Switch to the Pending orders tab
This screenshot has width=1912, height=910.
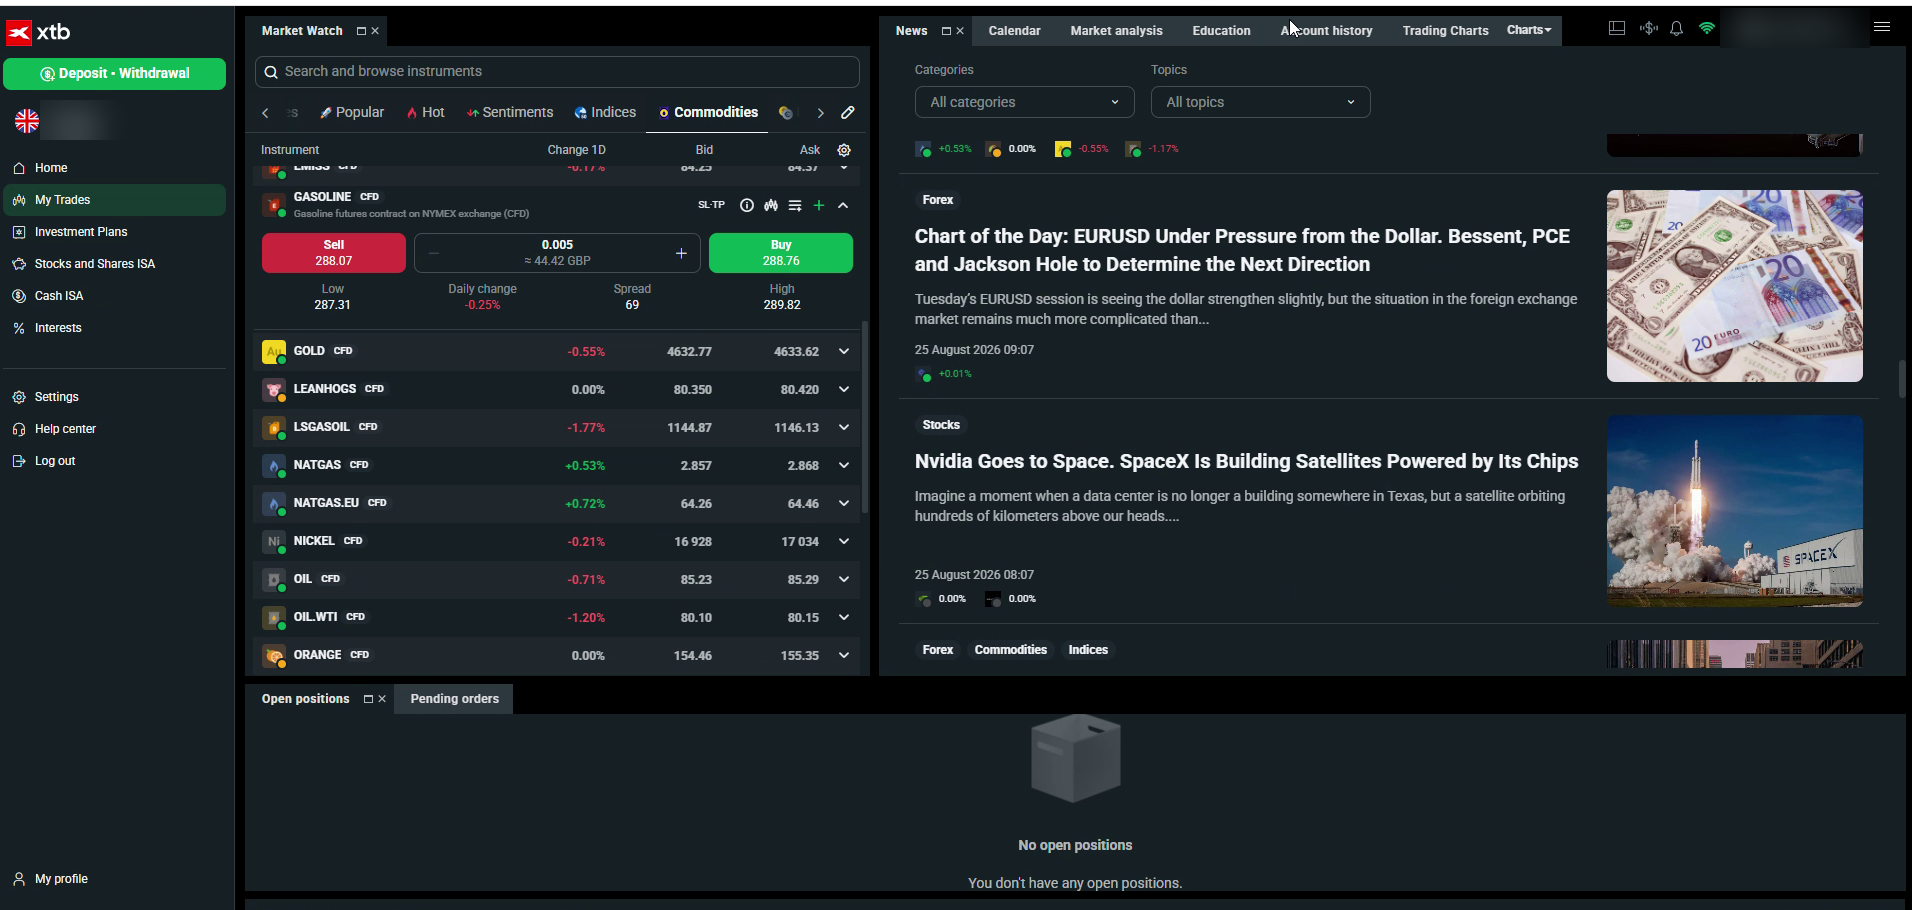[454, 699]
